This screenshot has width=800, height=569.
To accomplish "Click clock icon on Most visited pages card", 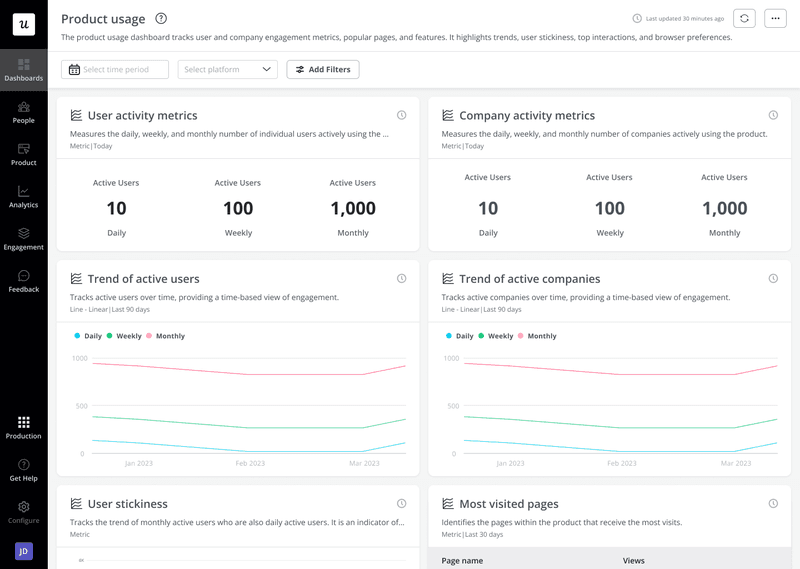I will 773,504.
